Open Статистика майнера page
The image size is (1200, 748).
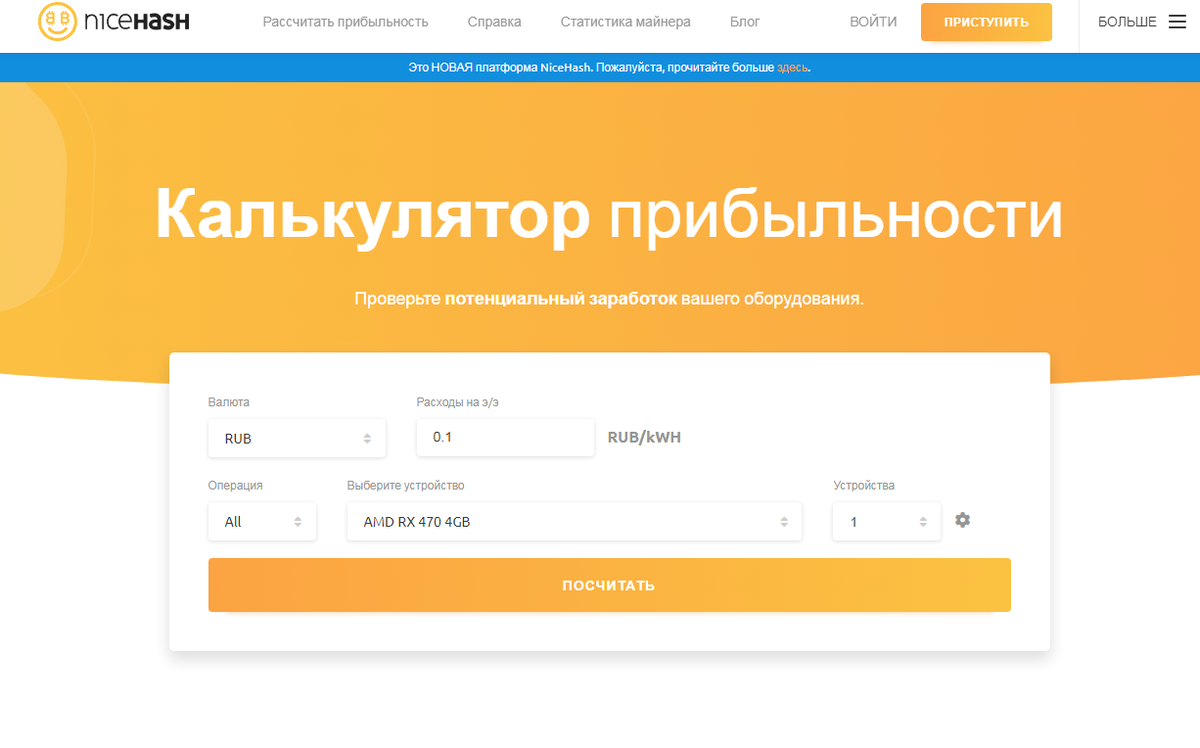(625, 22)
